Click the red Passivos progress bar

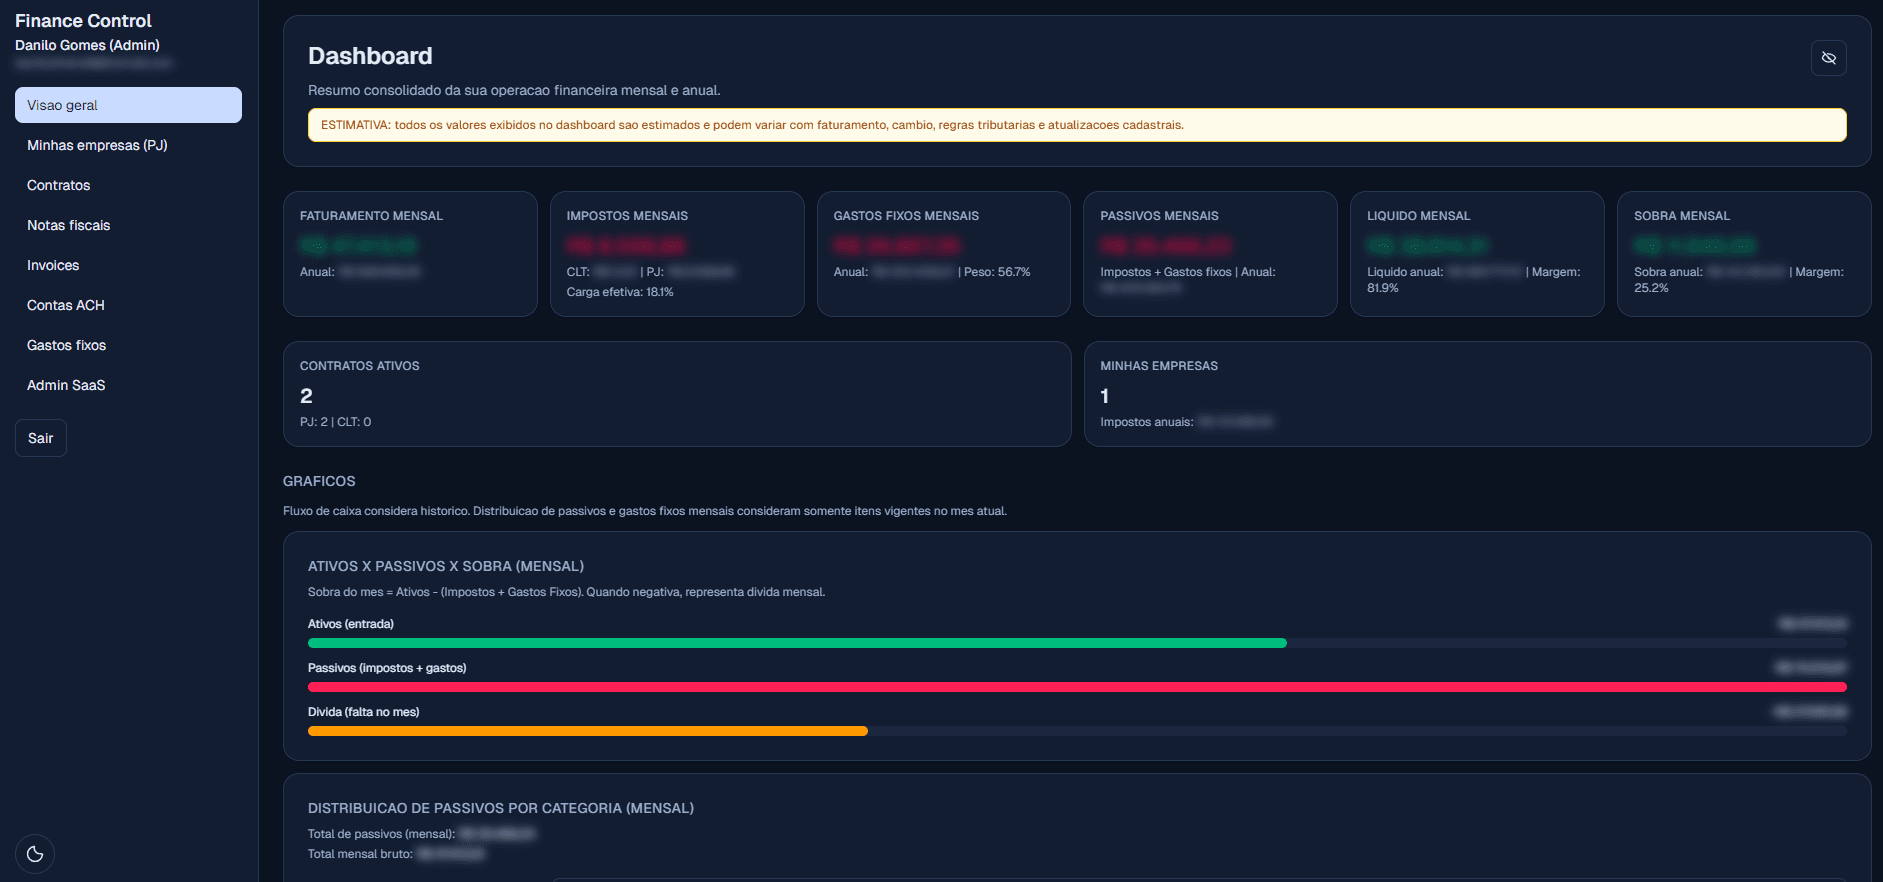pyautogui.click(x=1077, y=687)
